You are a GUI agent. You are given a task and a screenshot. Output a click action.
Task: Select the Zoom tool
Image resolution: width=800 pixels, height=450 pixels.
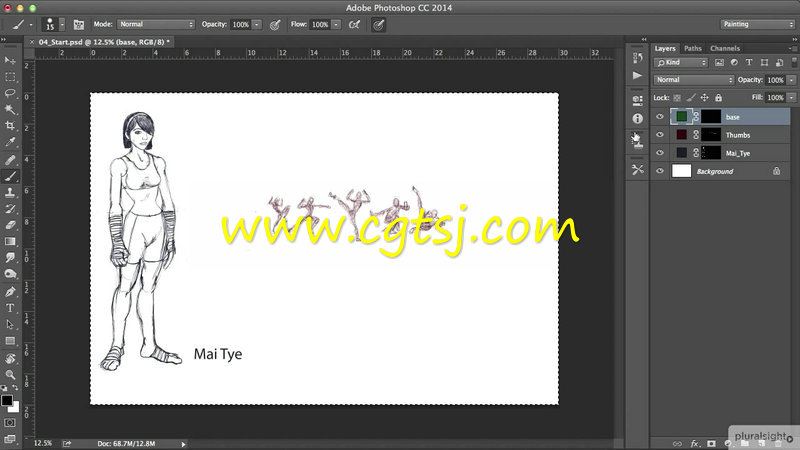coord(10,375)
